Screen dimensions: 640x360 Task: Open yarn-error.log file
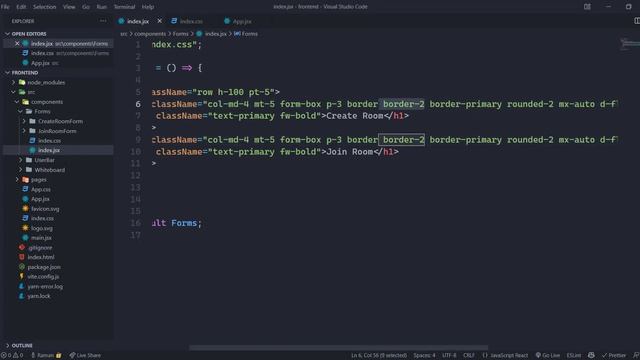pos(45,287)
